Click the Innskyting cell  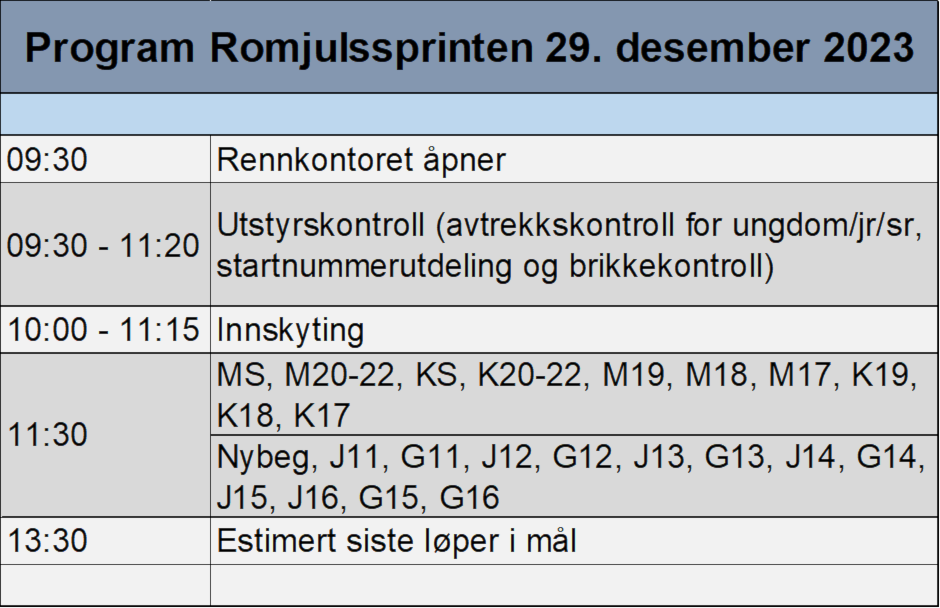click(x=574, y=330)
